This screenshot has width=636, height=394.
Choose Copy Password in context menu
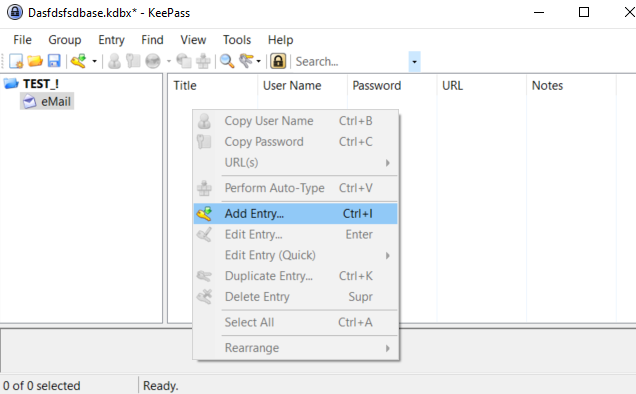pos(295,142)
